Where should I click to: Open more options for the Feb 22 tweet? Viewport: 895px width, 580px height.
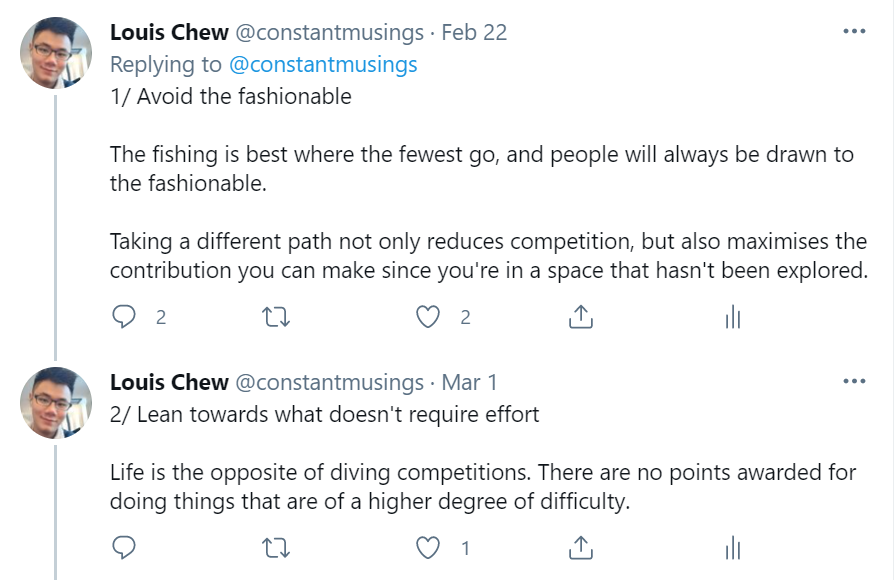(x=853, y=32)
